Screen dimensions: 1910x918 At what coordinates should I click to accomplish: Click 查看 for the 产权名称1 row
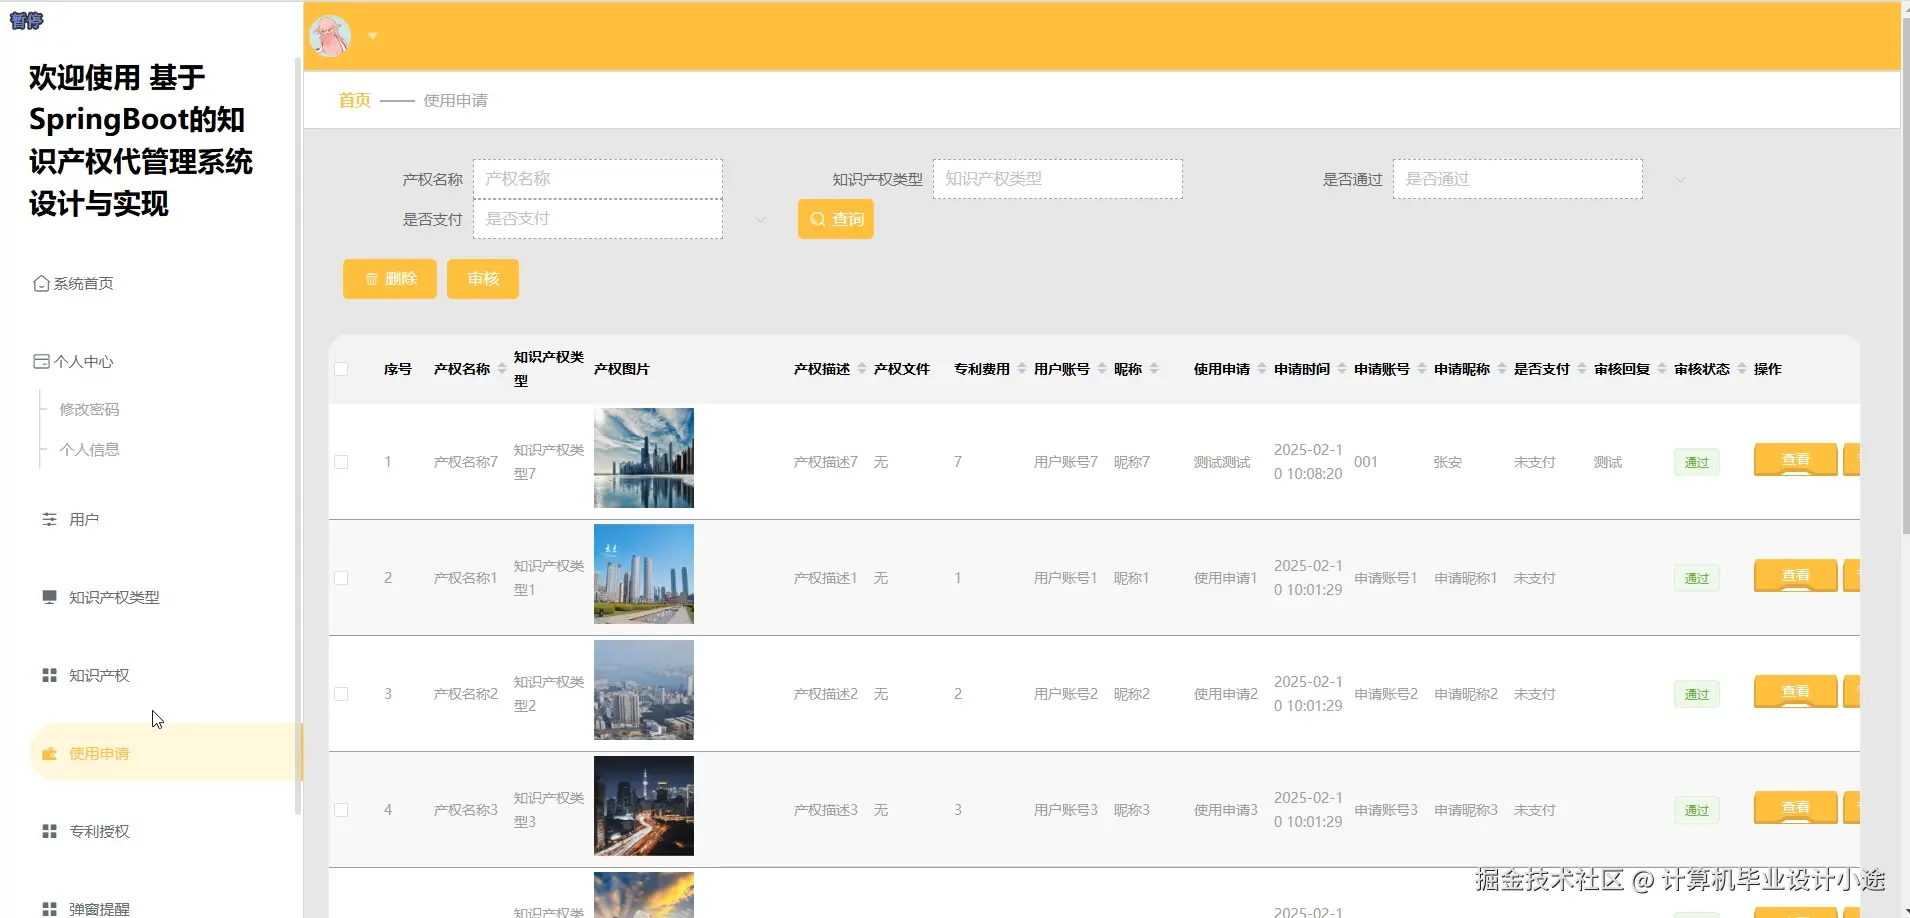pyautogui.click(x=1796, y=576)
